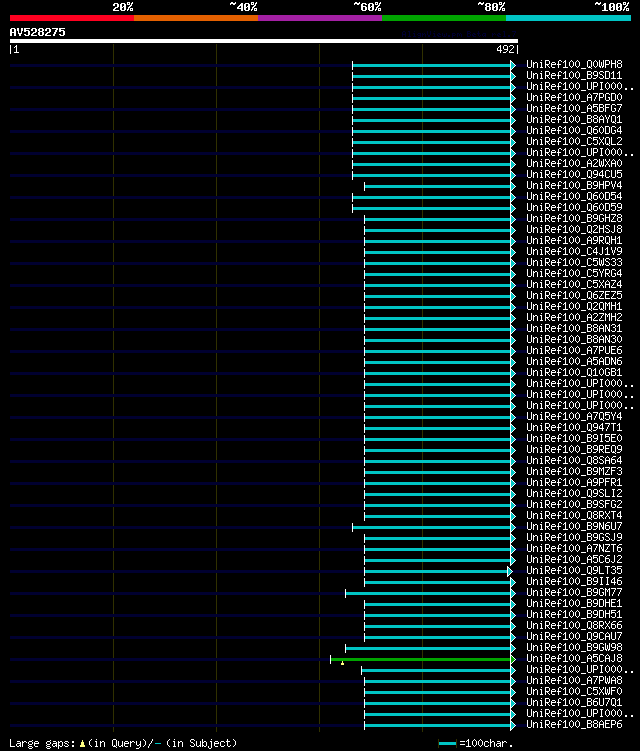Viewport: 640px width, 751px height.
Task: Open hit UniRef100_A5BFG7
Action: pos(574,108)
